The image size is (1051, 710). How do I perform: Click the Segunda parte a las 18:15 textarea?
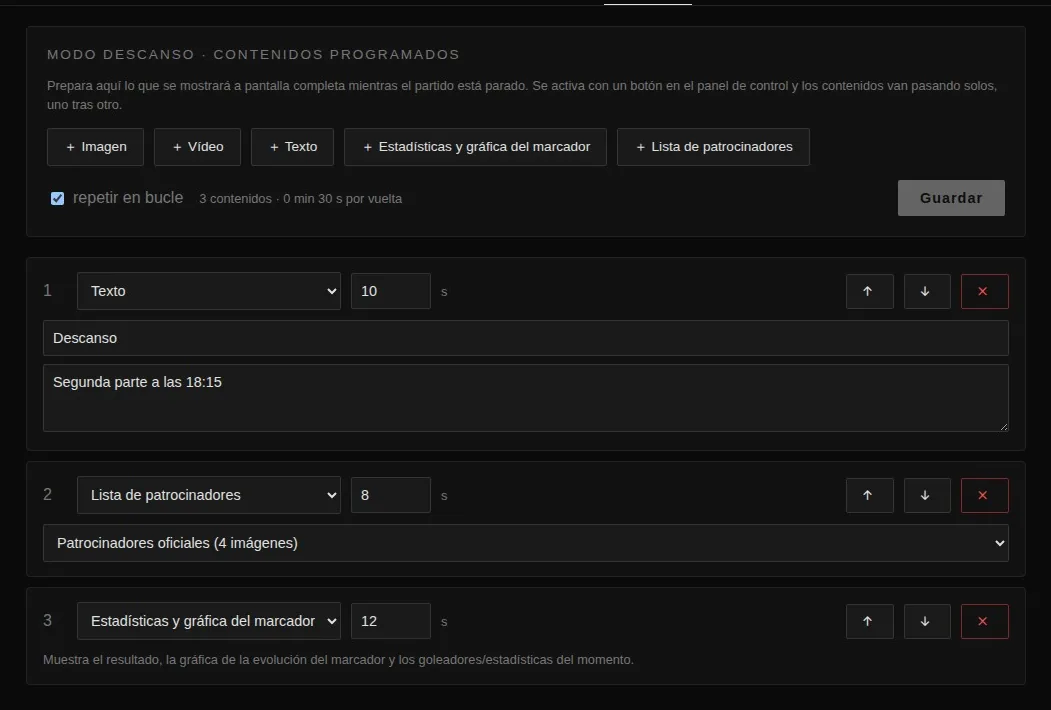526,398
